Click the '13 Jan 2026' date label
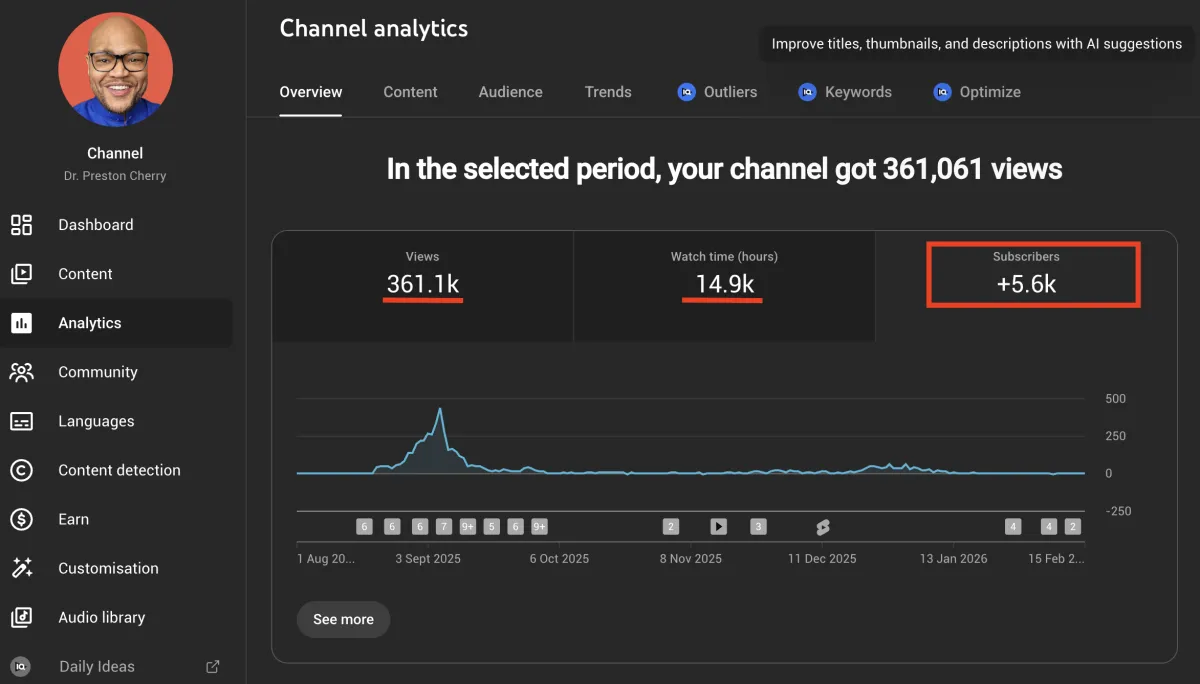This screenshot has height=684, width=1200. click(954, 559)
